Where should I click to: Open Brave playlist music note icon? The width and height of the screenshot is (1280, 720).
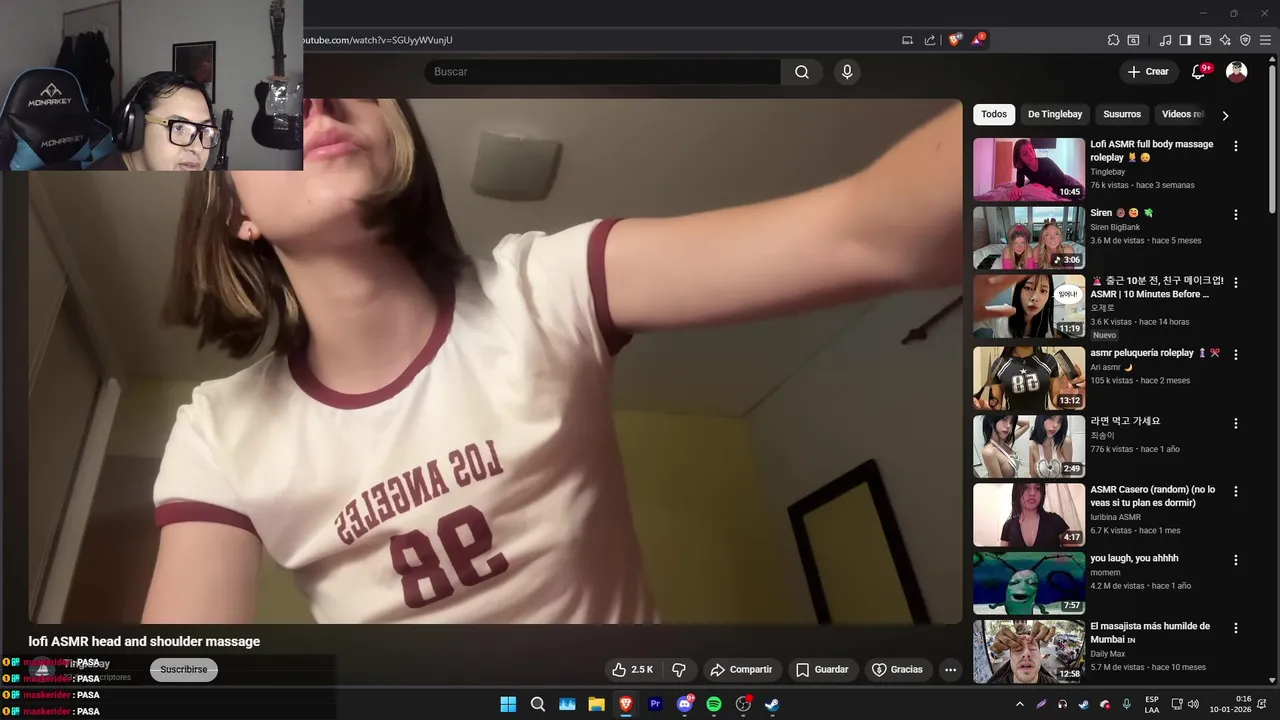pos(1165,40)
